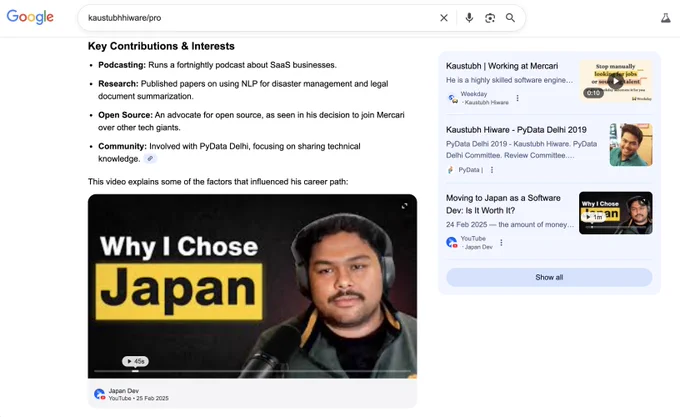Play the Weekday video thumbnail showing 0:10

[615, 81]
